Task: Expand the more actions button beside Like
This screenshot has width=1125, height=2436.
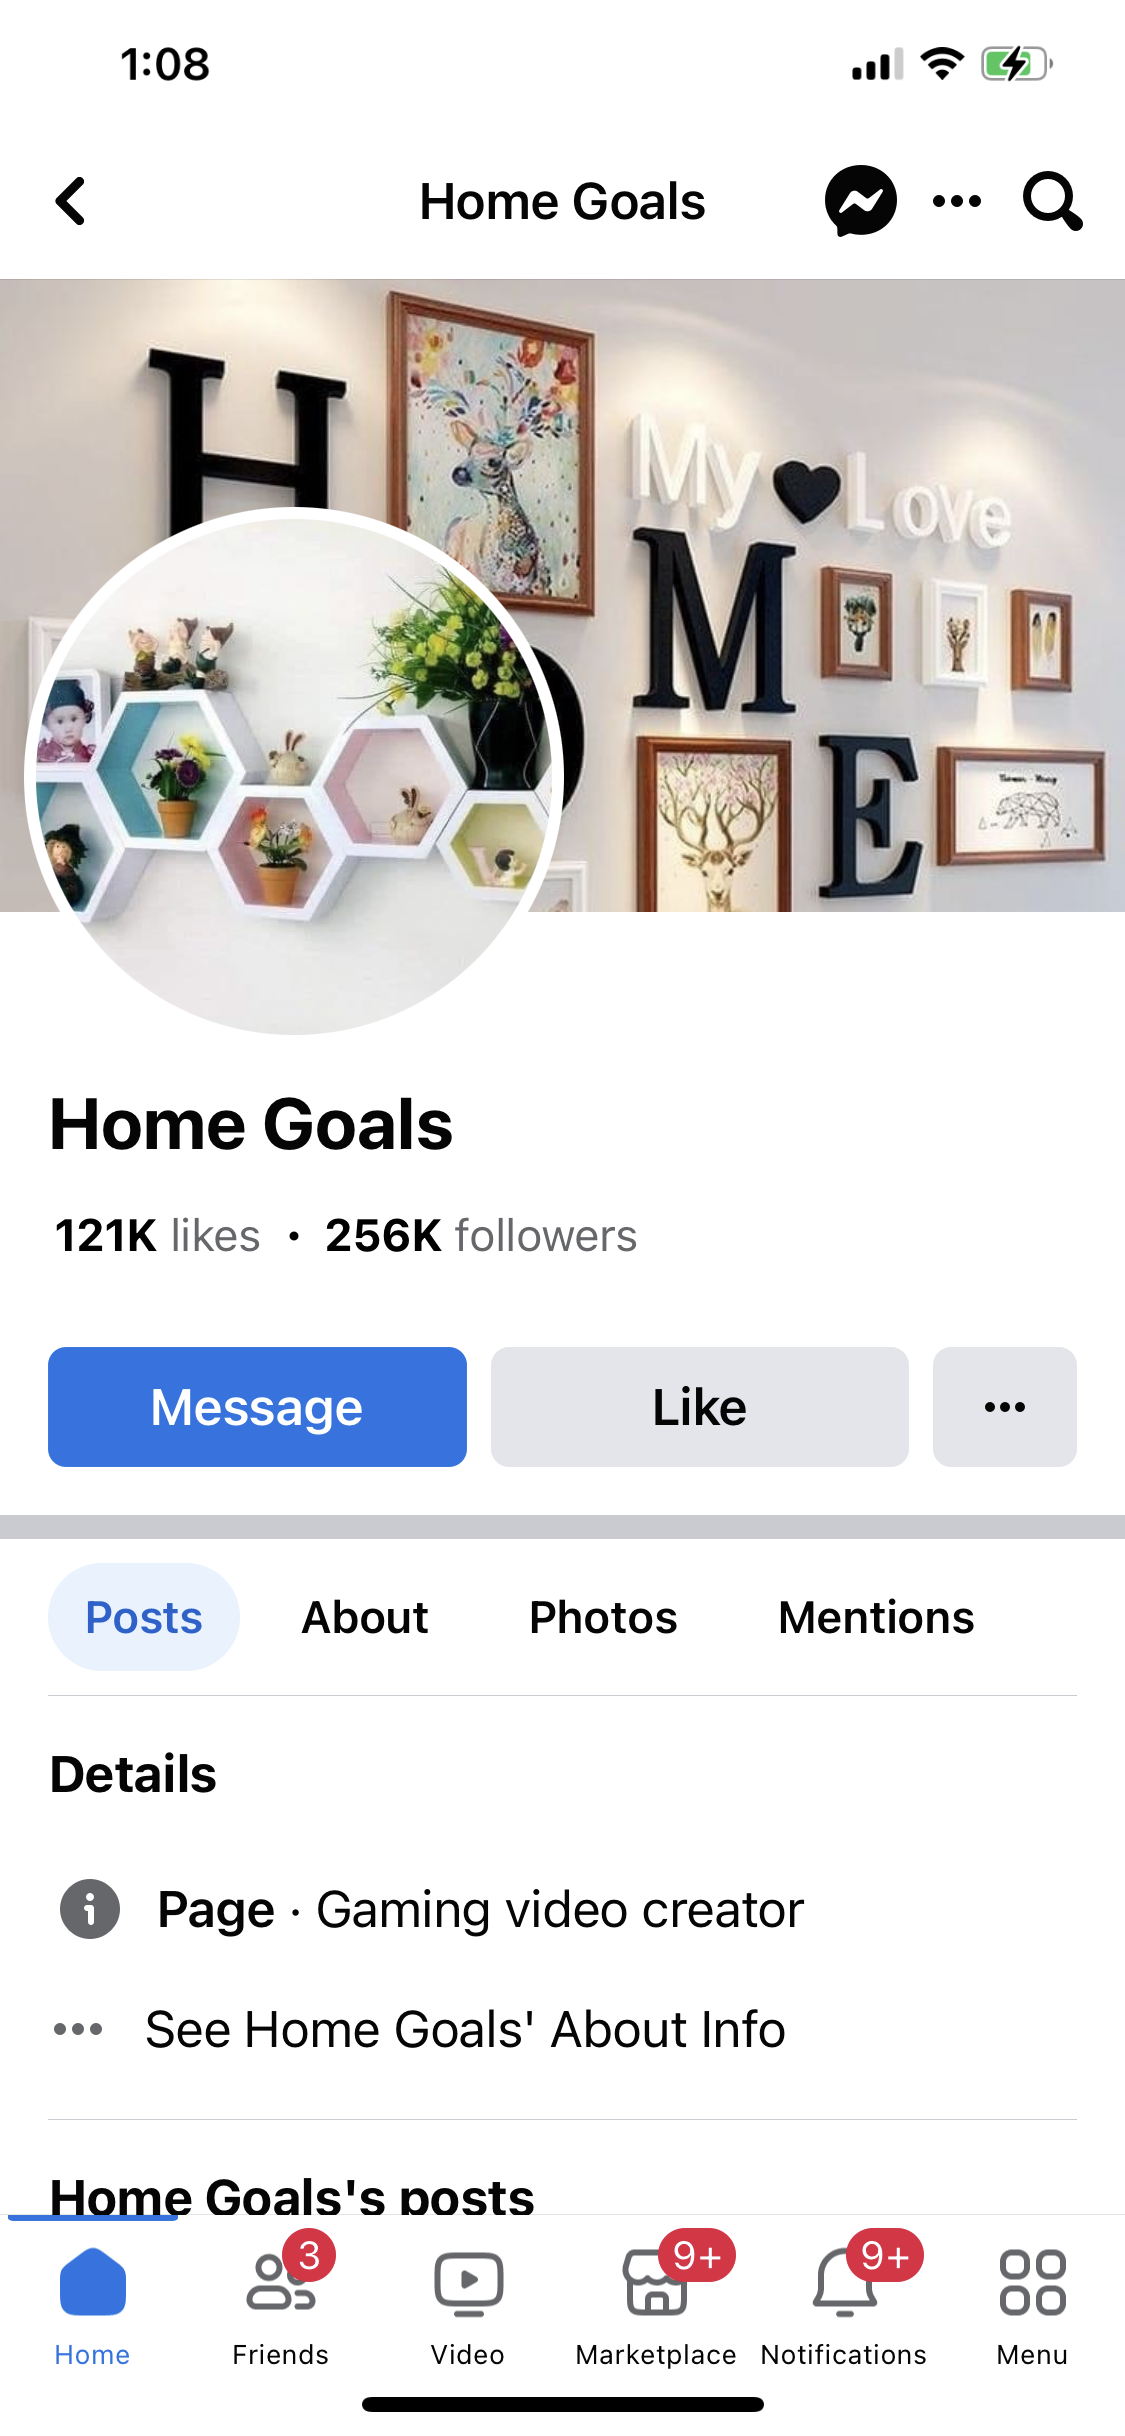Action: 1004,1407
